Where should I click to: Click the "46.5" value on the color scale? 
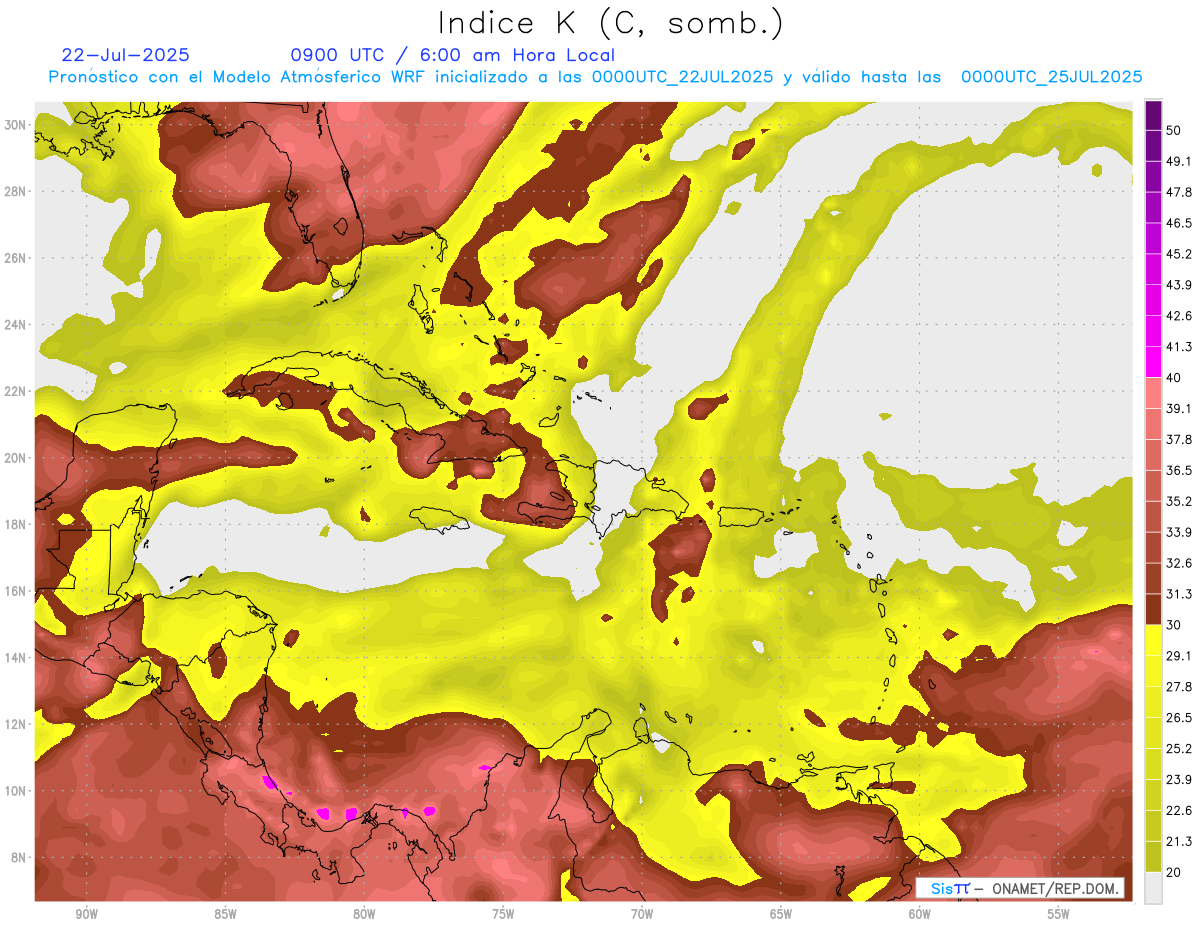[1180, 223]
